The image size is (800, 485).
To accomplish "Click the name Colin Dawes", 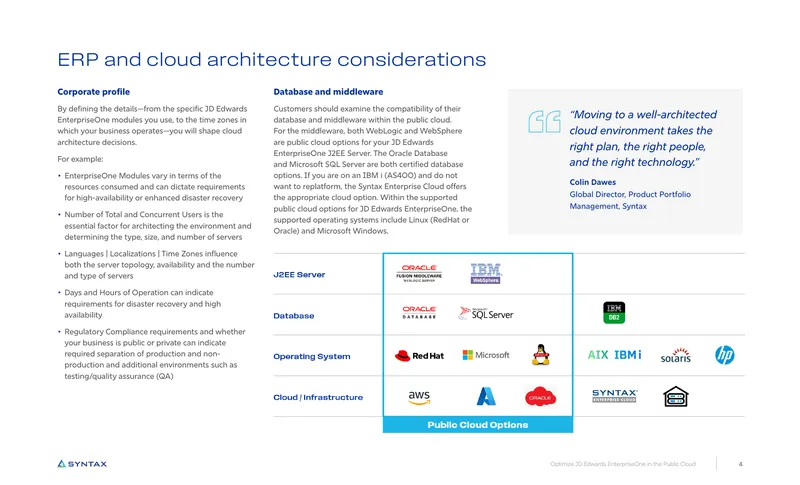I will 592,182.
